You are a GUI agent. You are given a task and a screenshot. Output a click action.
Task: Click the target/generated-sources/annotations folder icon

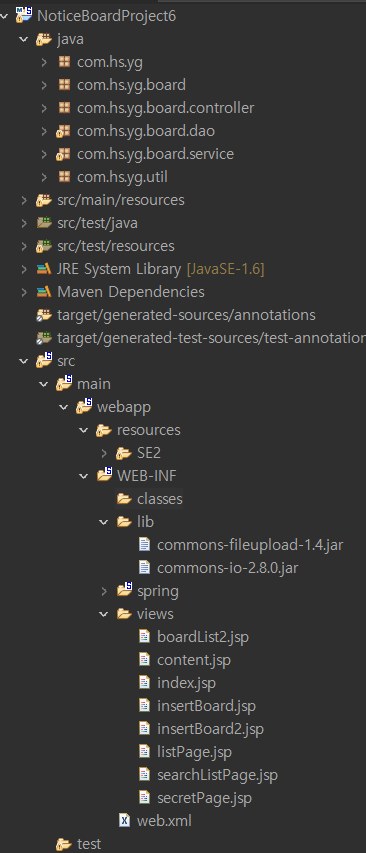click(44, 315)
